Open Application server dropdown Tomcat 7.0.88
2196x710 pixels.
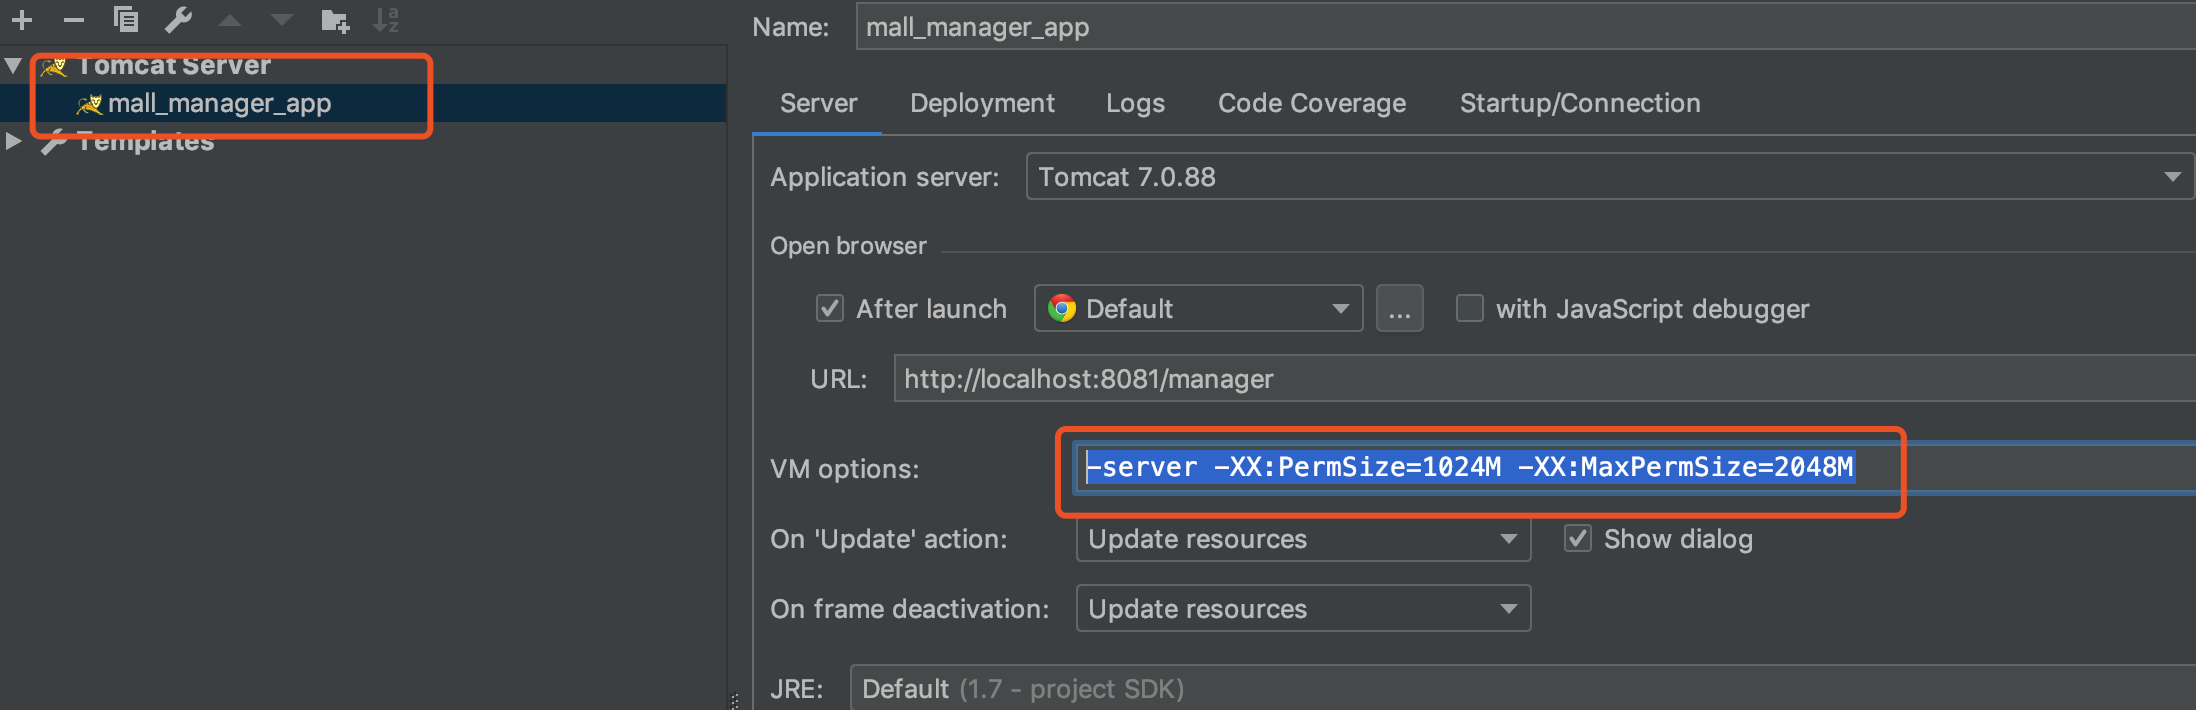coord(1610,177)
